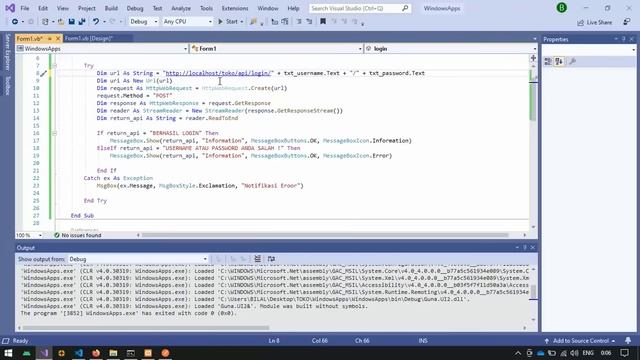The width and height of the screenshot is (640, 360).
Task: Click the Quick Actions screwdriver icon on line 8
Action: coord(43,74)
